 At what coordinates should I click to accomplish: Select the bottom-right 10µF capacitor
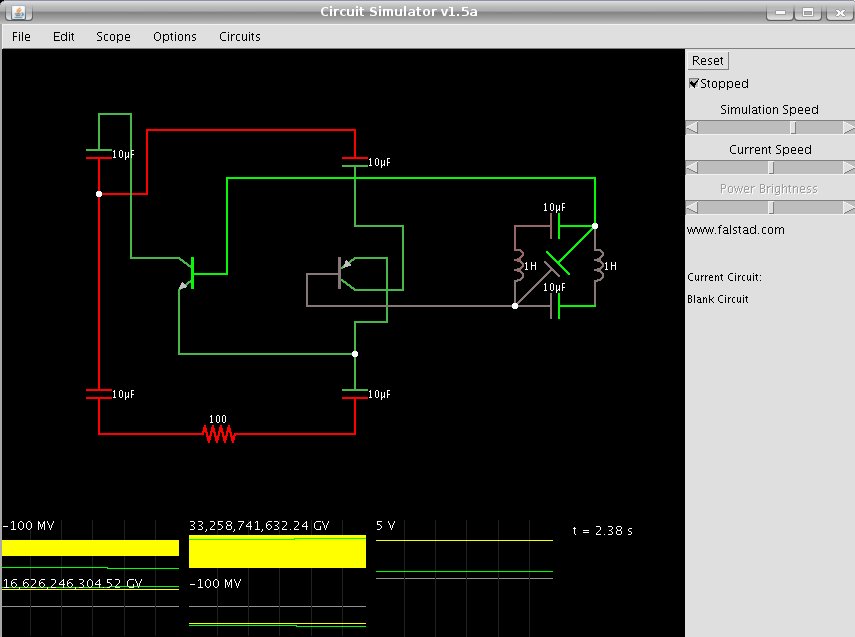tap(355, 394)
